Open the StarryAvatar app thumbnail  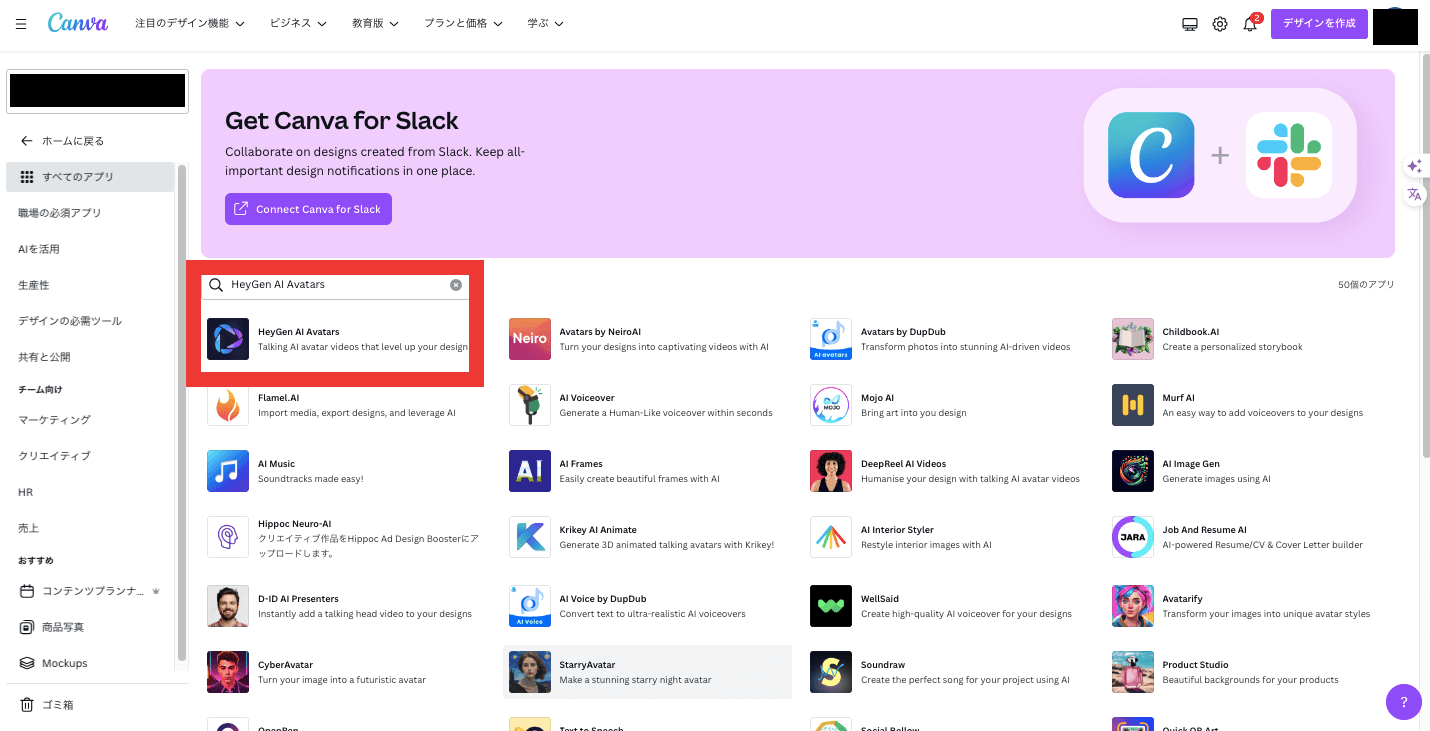pos(530,672)
